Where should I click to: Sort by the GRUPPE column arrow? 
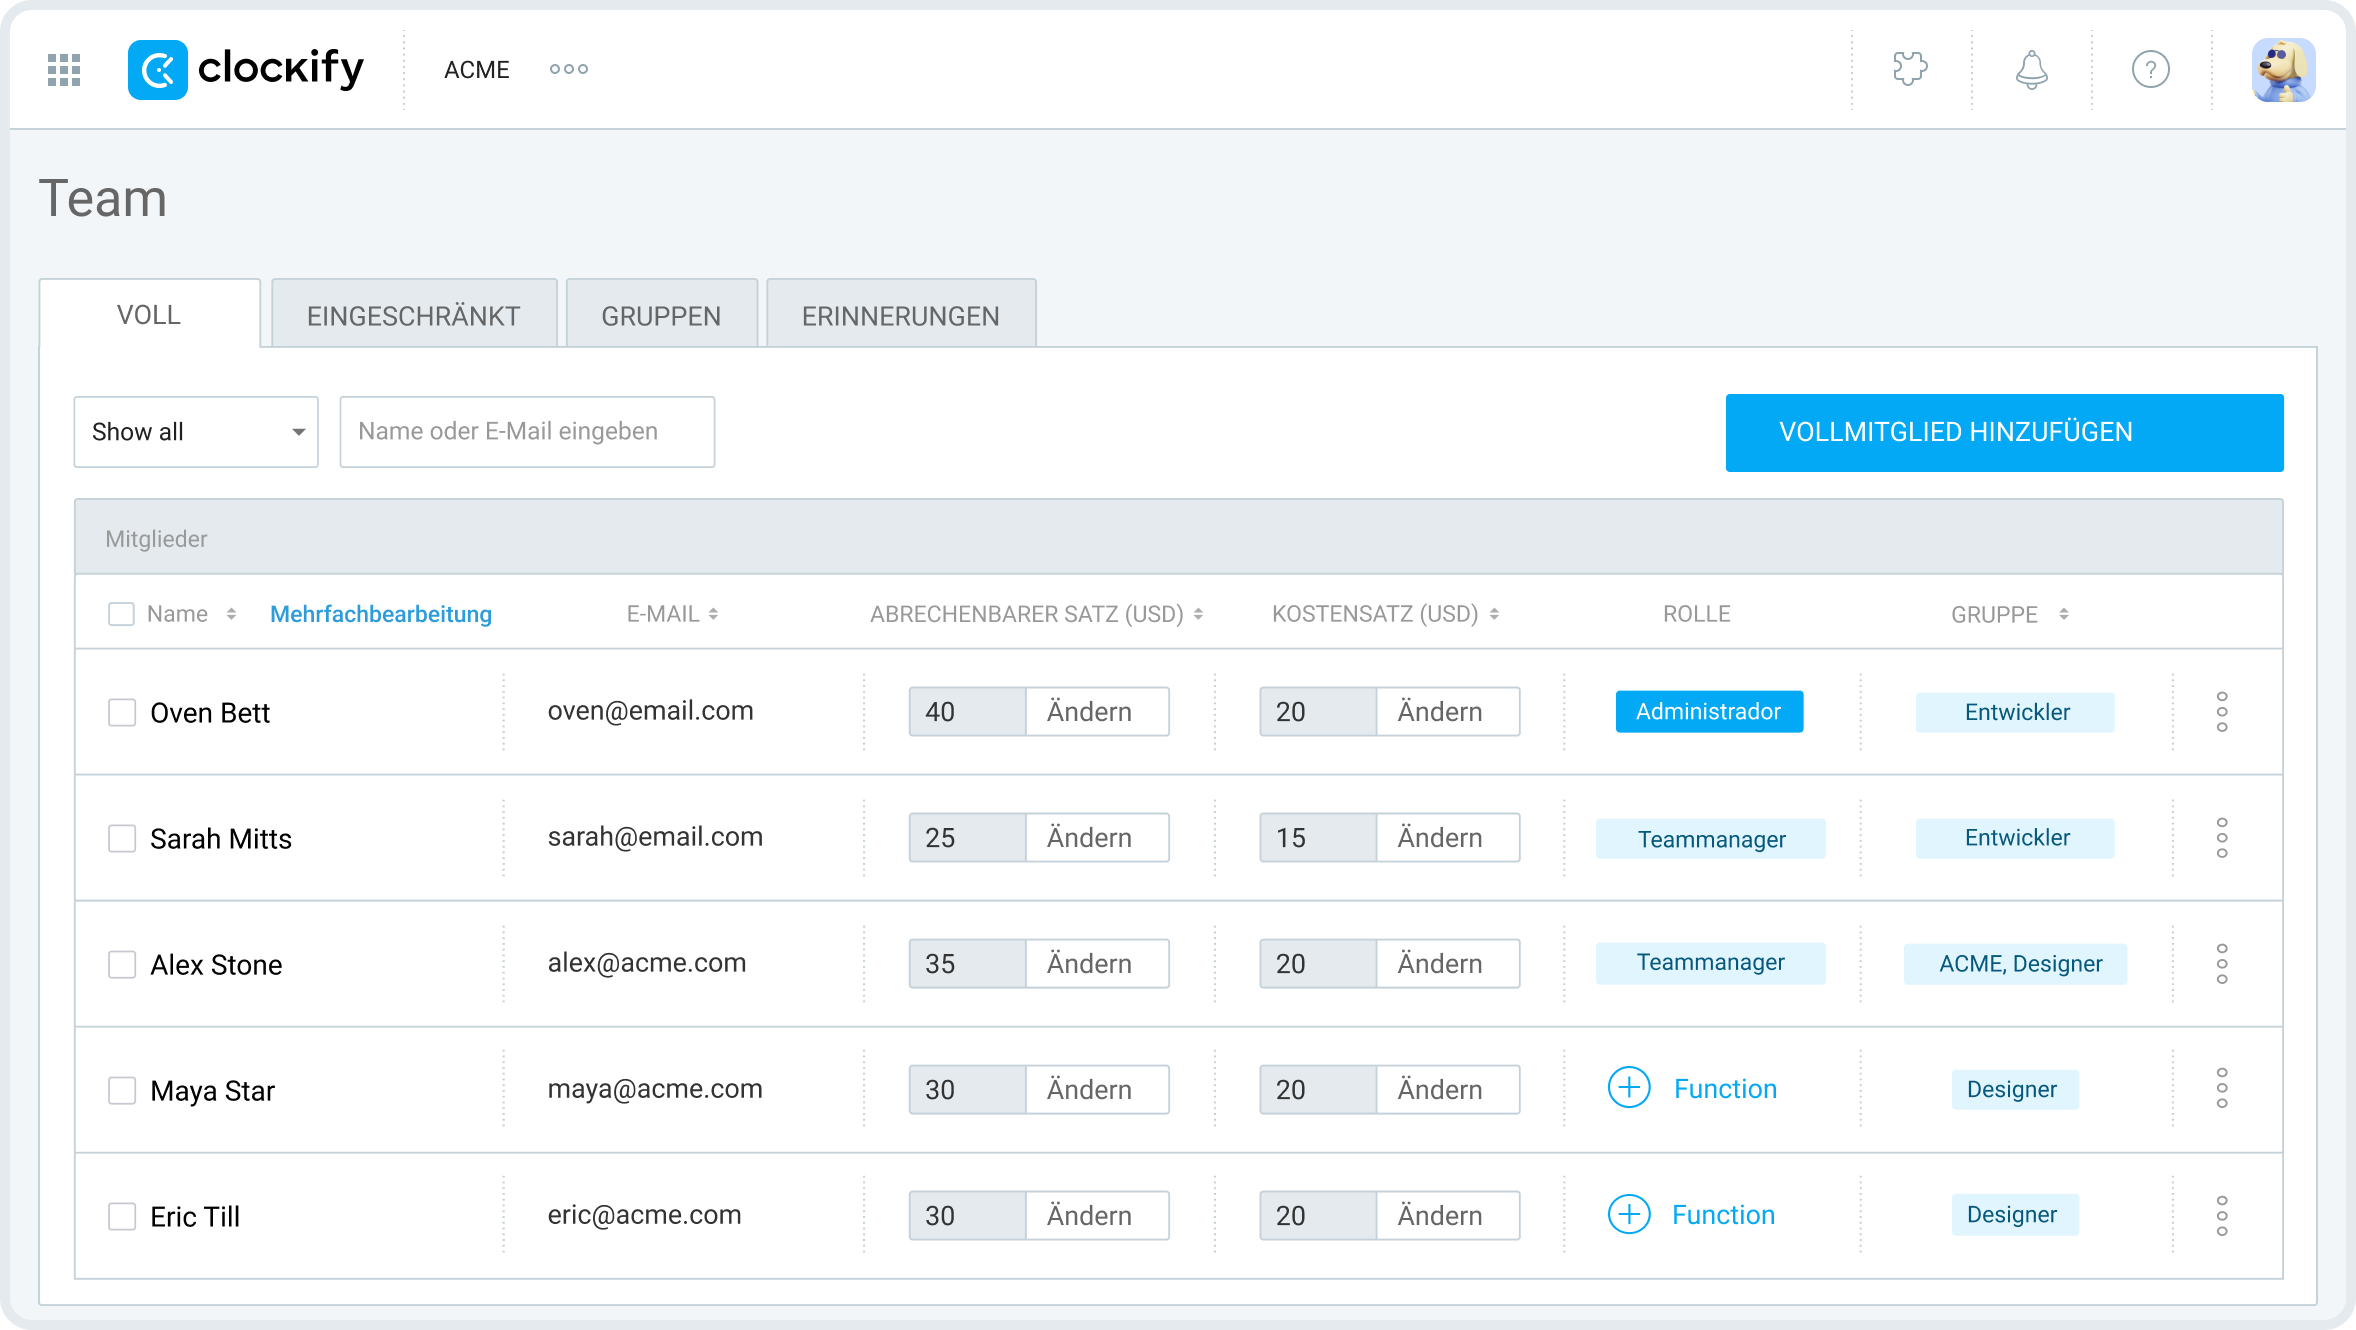pyautogui.click(x=2063, y=614)
